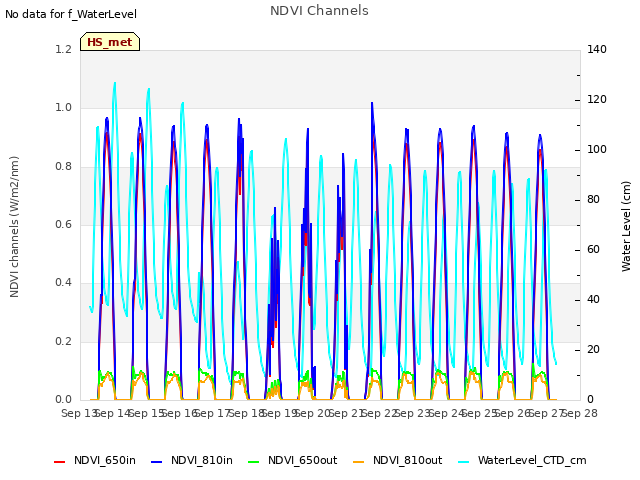The width and height of the screenshot is (640, 480).
Task: Click the 'No data for f_WaterLevel' message
Action: (x=71, y=14)
